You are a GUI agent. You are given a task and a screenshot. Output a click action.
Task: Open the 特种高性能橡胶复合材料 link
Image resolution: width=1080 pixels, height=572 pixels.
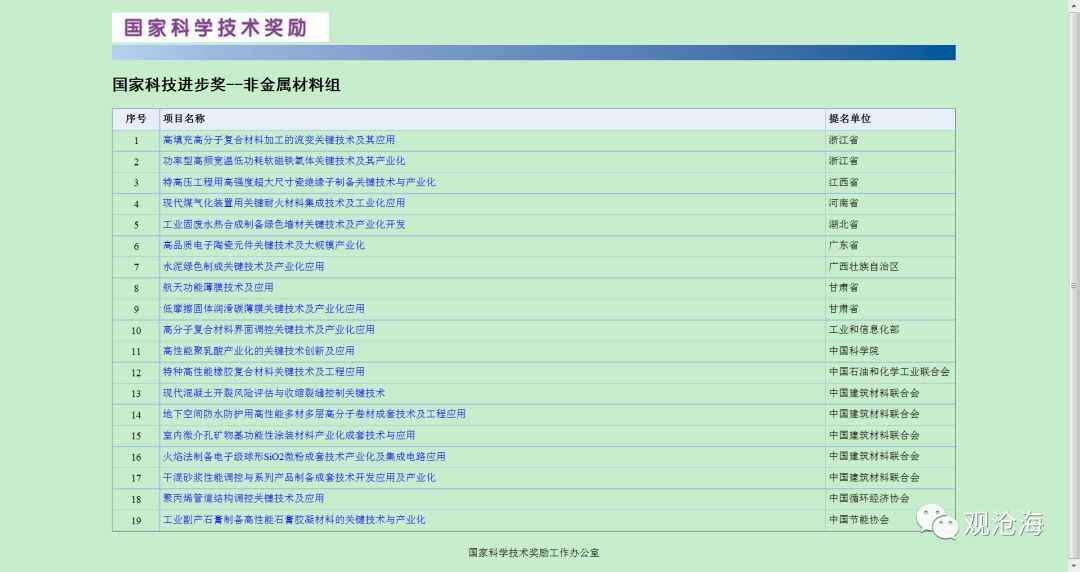click(263, 372)
